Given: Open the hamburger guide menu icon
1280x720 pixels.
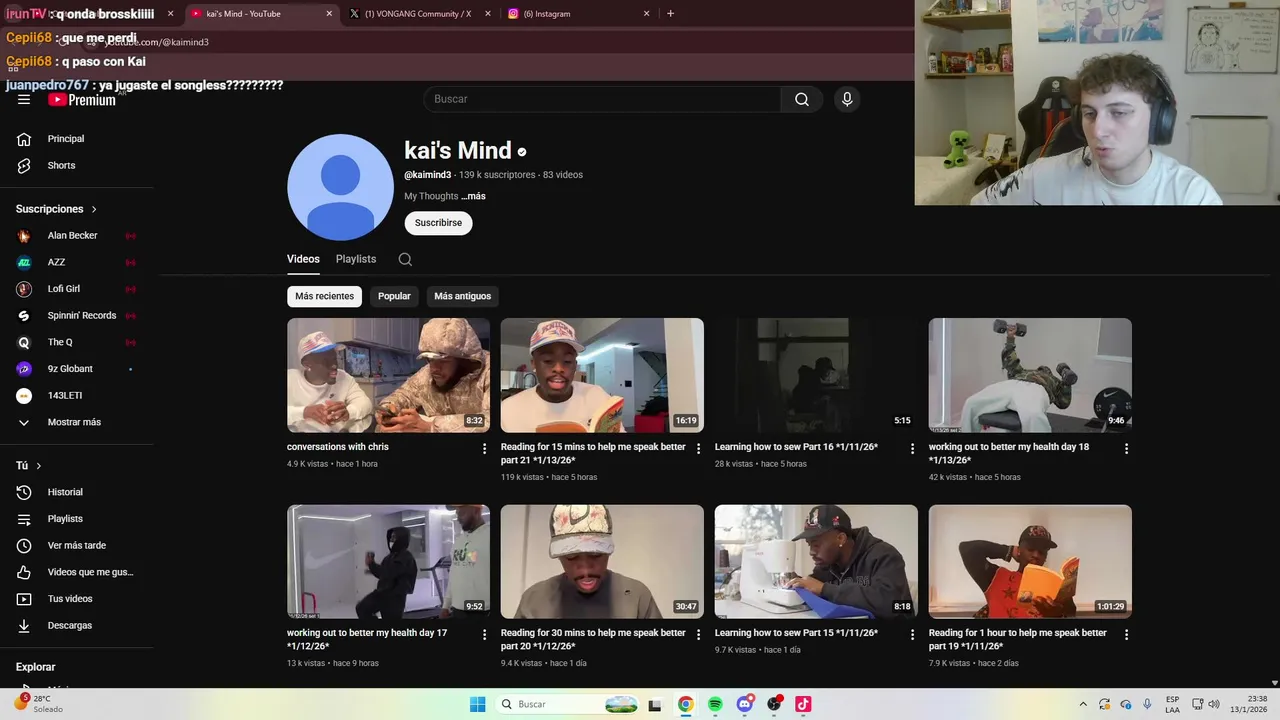Looking at the screenshot, I should coord(24,99).
